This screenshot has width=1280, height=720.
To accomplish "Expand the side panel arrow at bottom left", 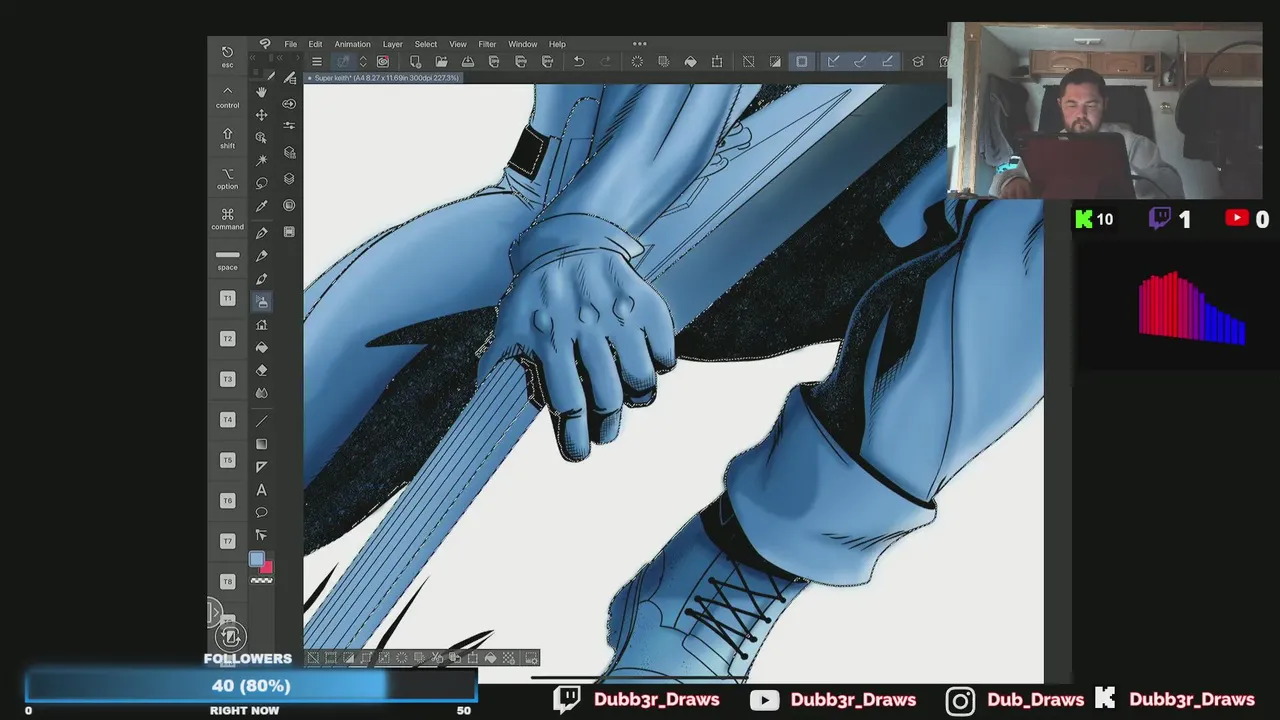I will [212, 612].
